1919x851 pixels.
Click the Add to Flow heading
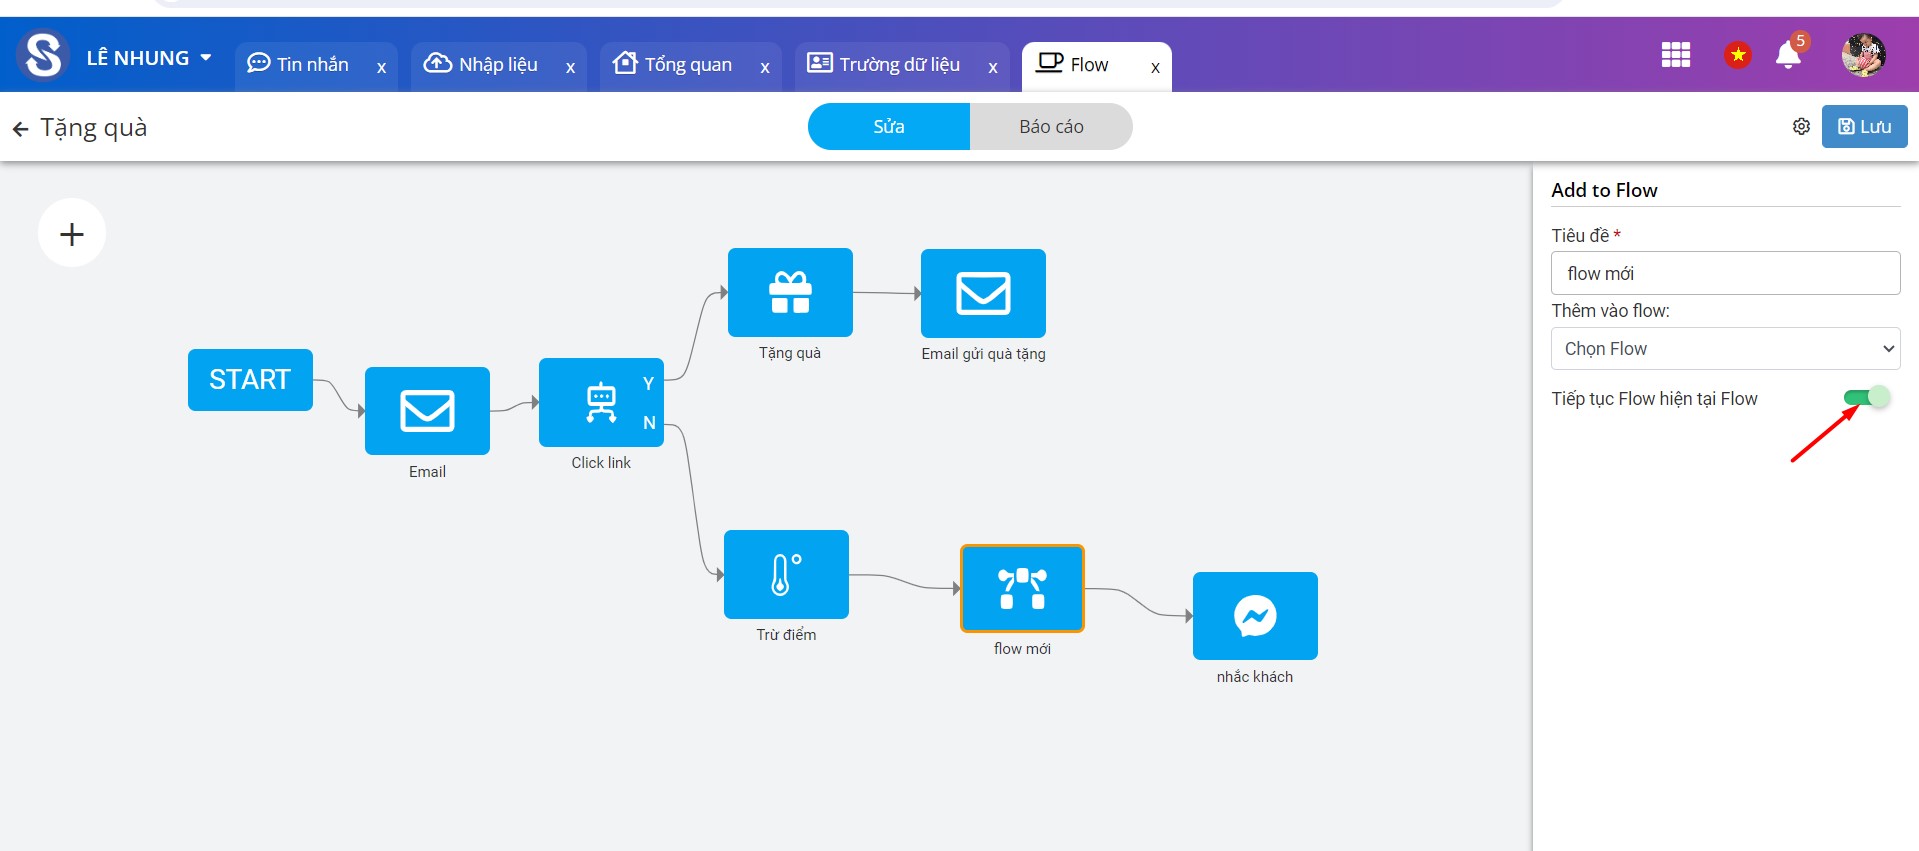click(1604, 190)
